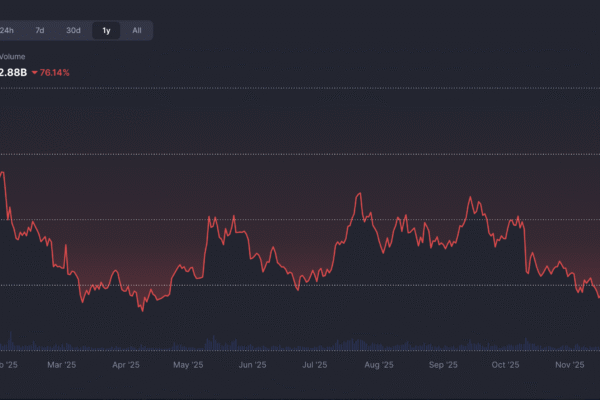Select the Sep '25 axis marker
The width and height of the screenshot is (600, 400).
[x=442, y=366]
